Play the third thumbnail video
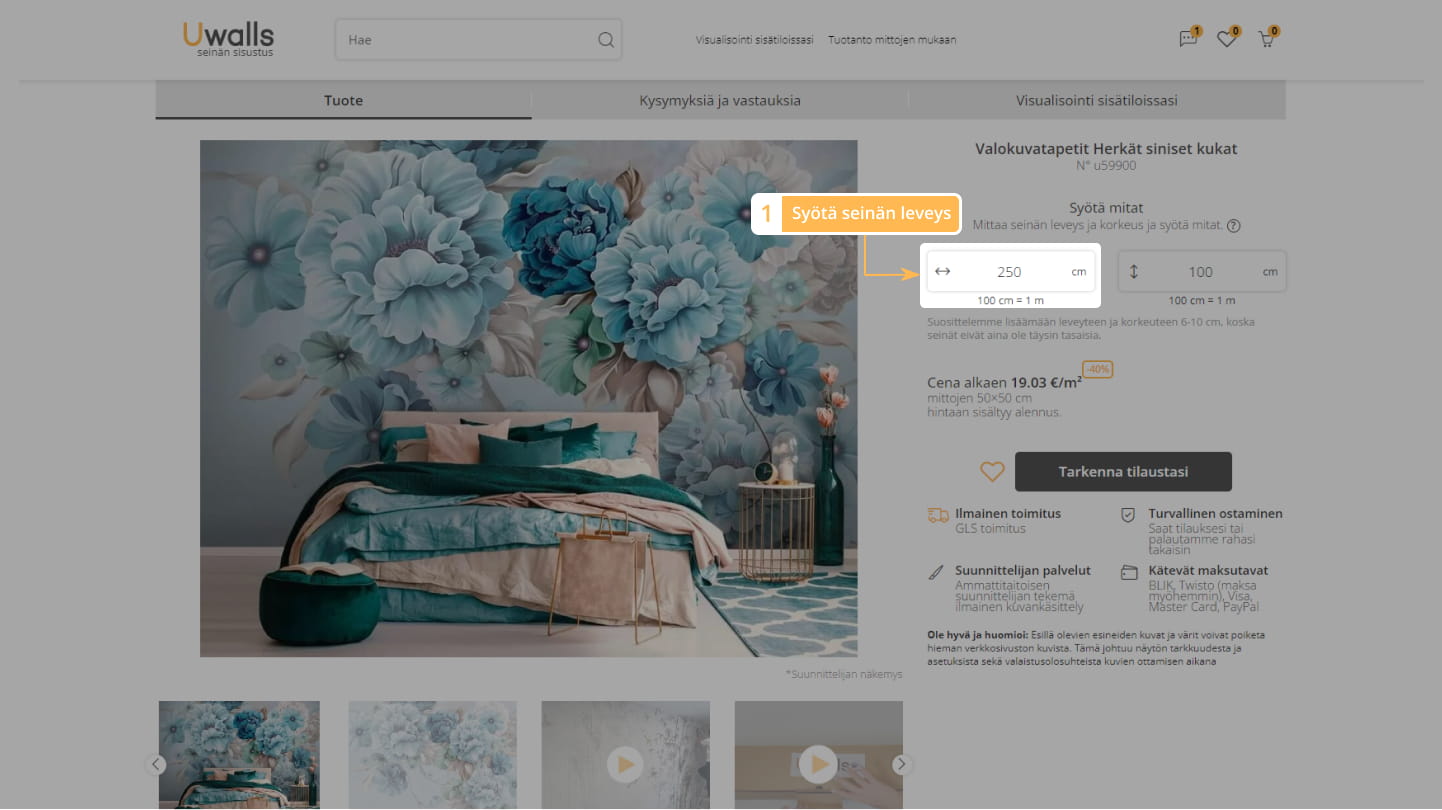Viewport: 1442px width, 810px height. pyautogui.click(x=625, y=764)
